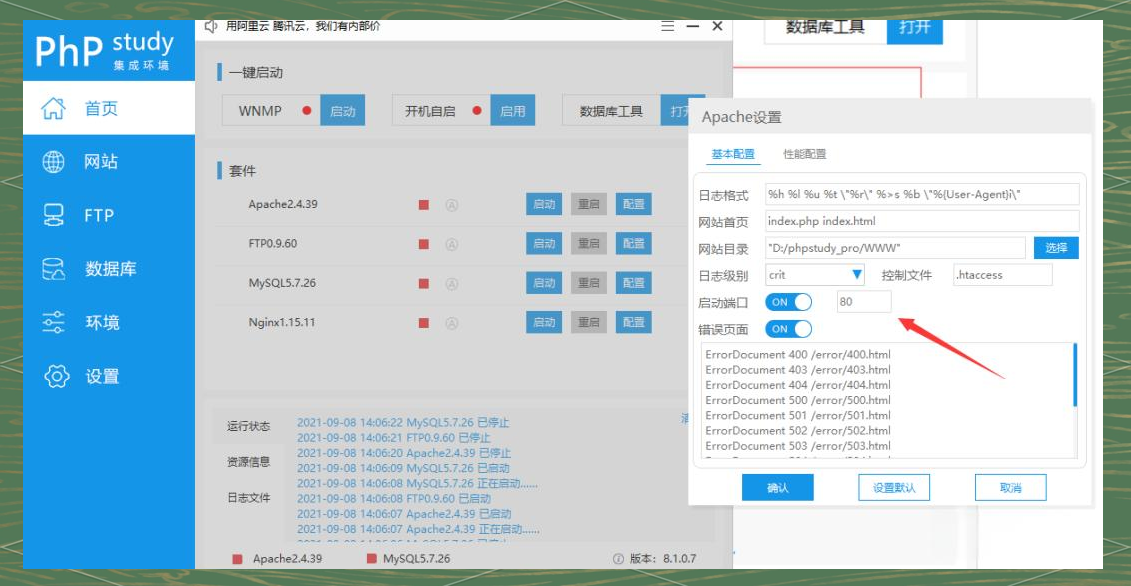The image size is (1131, 586).
Task: Toggle the 错误页面 ON switch
Action: (x=788, y=329)
